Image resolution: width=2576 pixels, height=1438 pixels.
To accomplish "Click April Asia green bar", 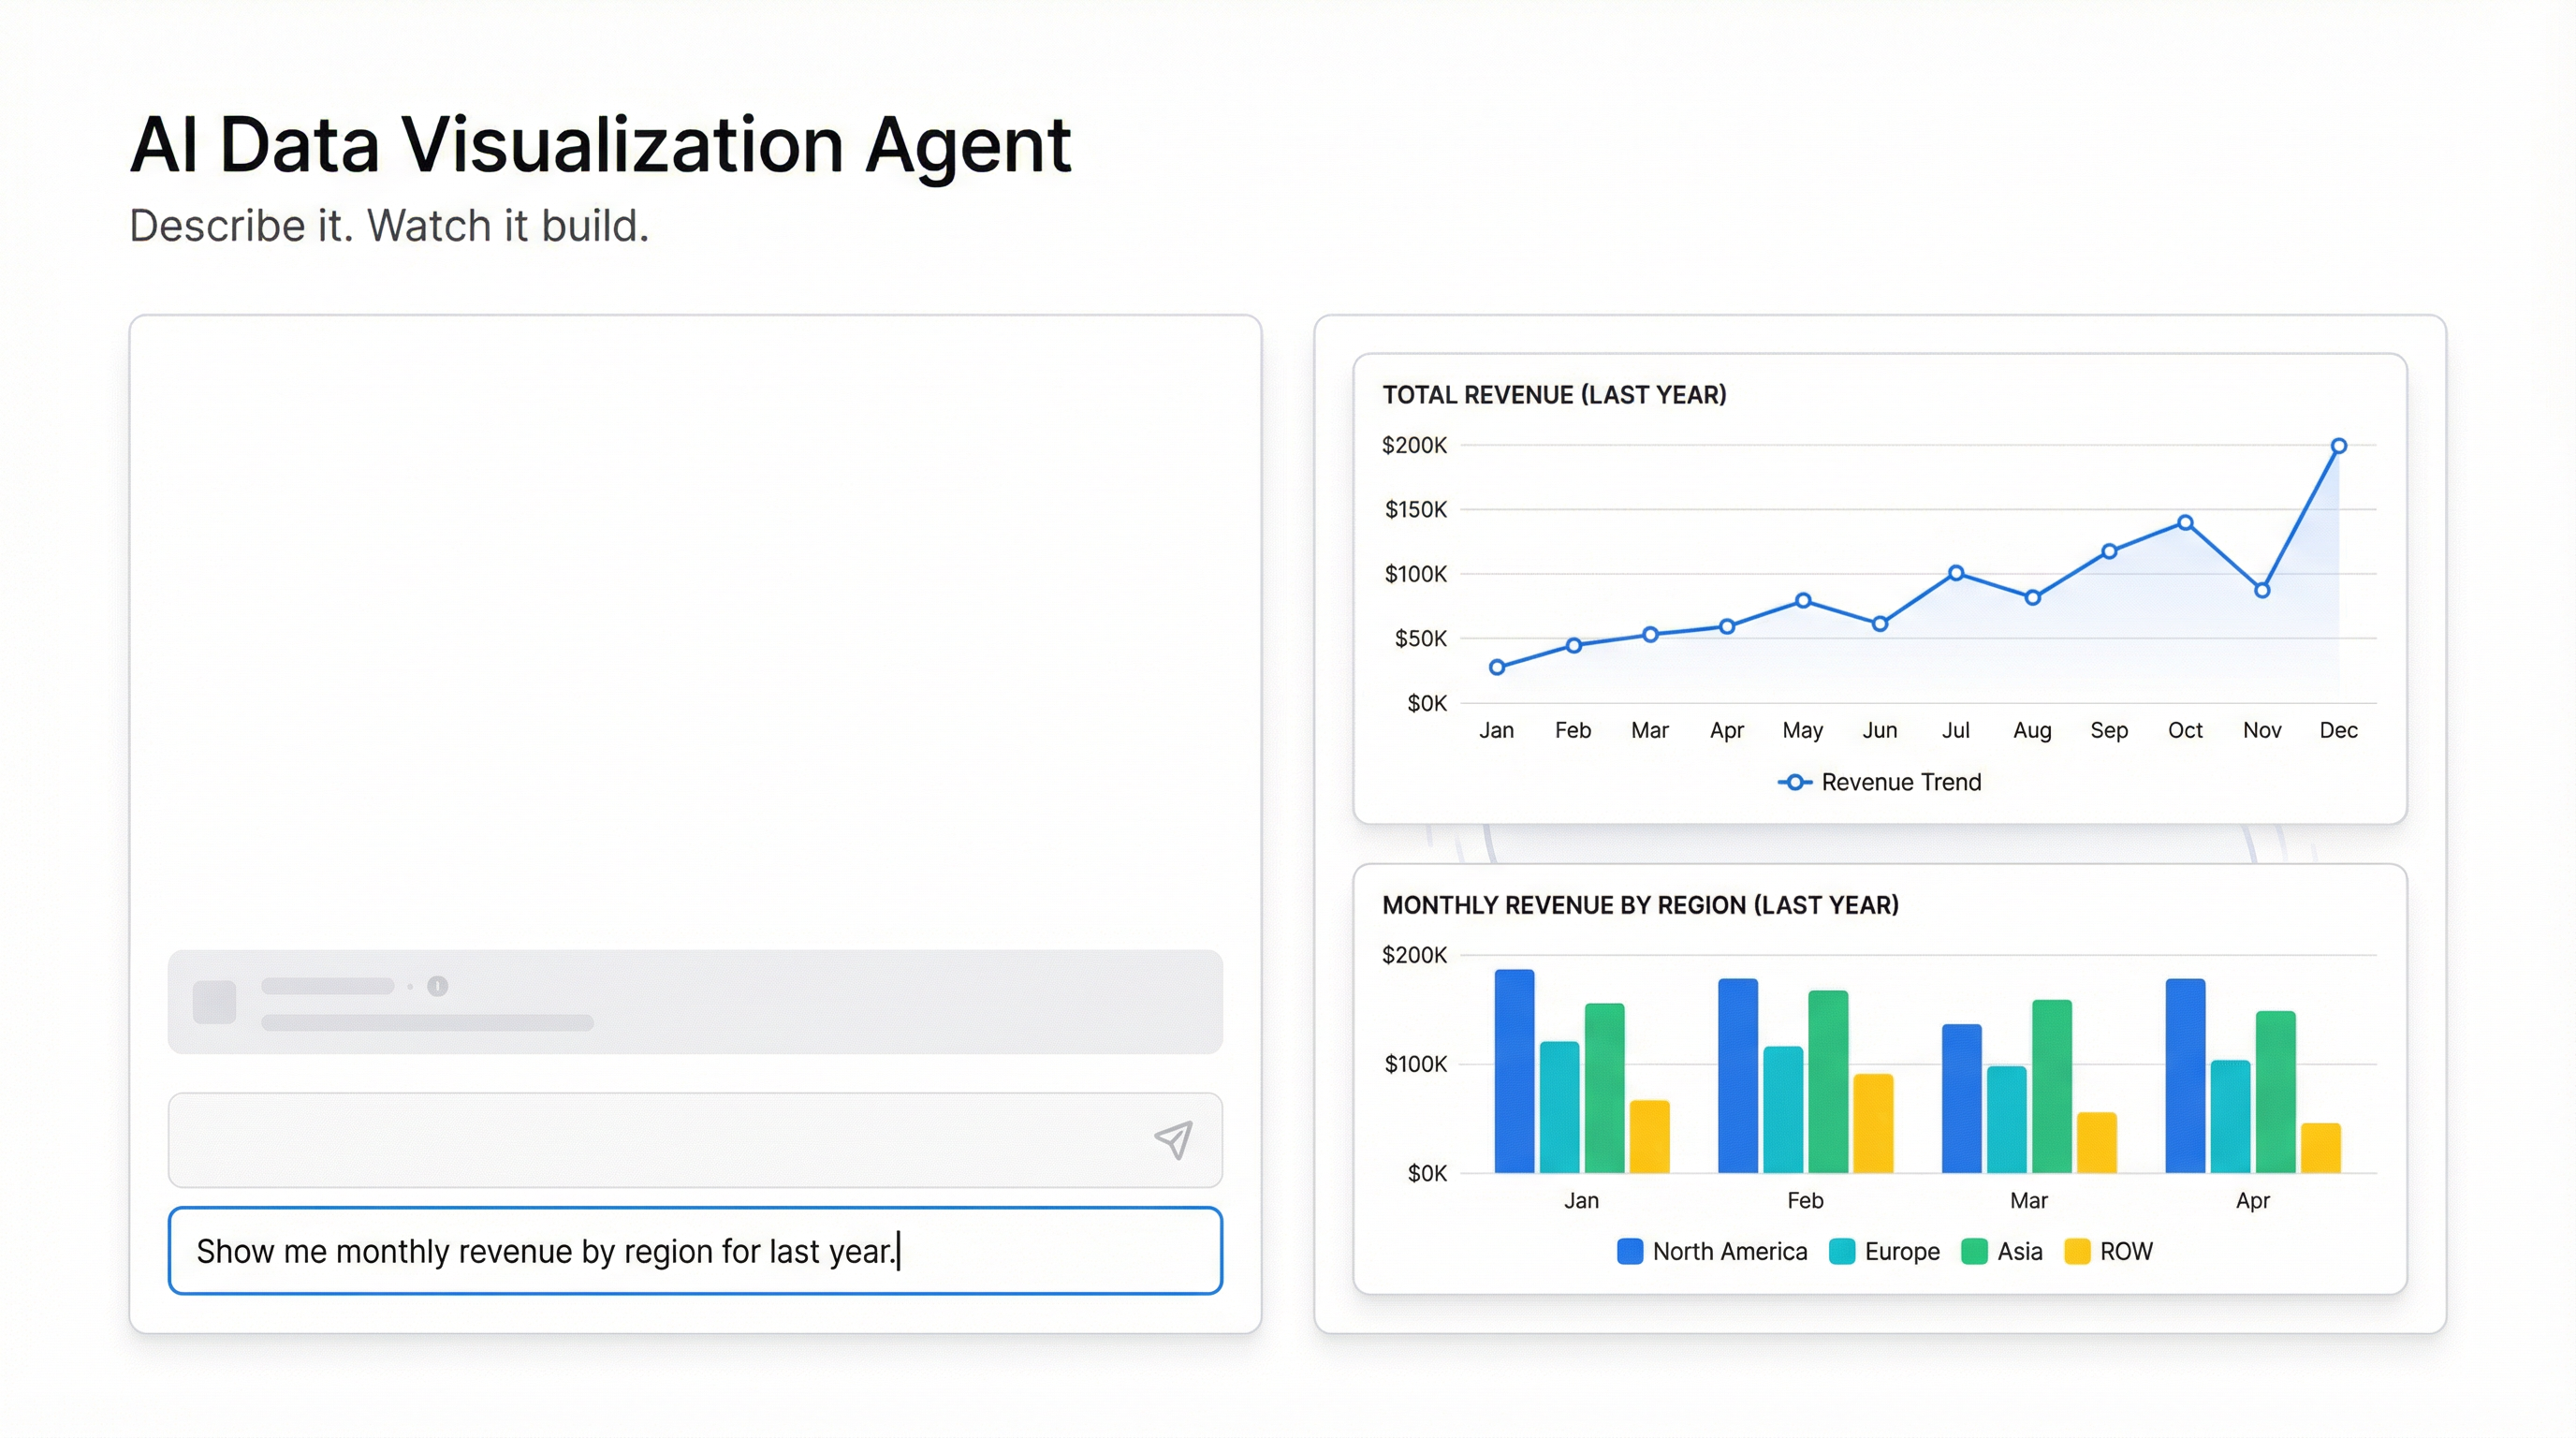I will pos(2276,1092).
